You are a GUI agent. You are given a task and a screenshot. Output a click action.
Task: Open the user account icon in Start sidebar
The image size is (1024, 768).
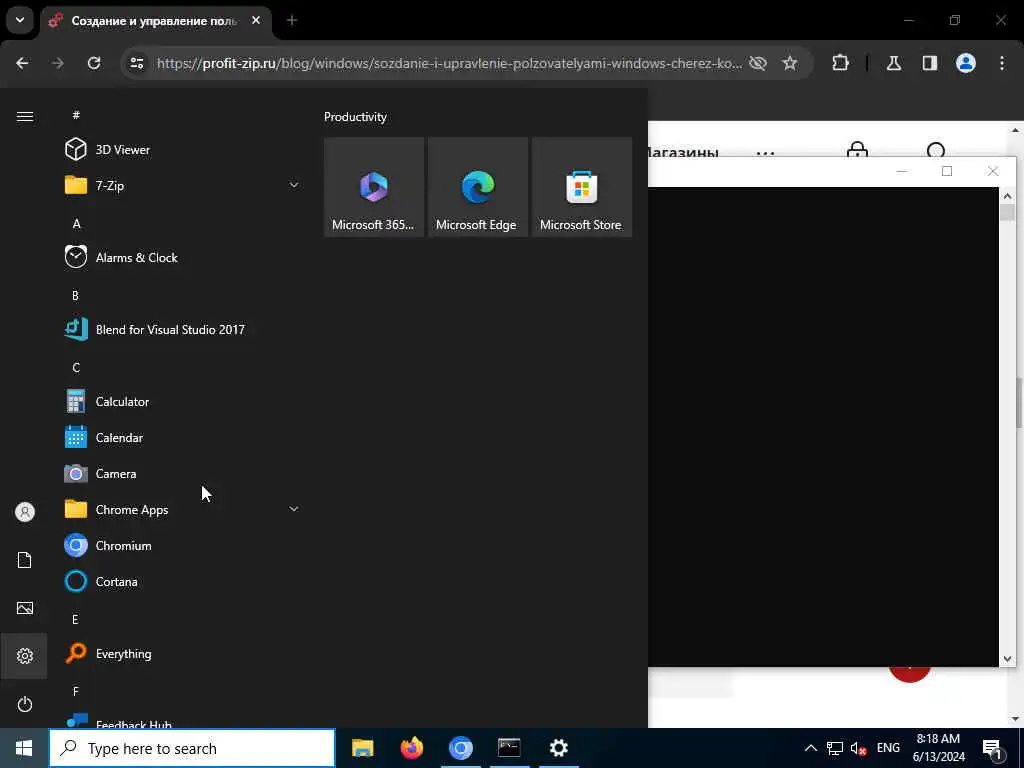[x=25, y=512]
